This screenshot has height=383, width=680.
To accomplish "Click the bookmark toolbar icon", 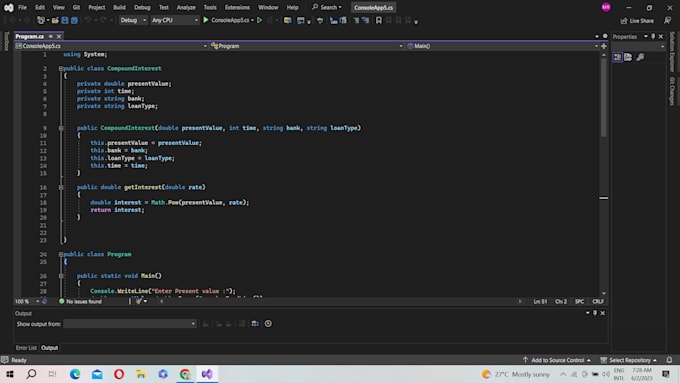I will tap(379, 20).
